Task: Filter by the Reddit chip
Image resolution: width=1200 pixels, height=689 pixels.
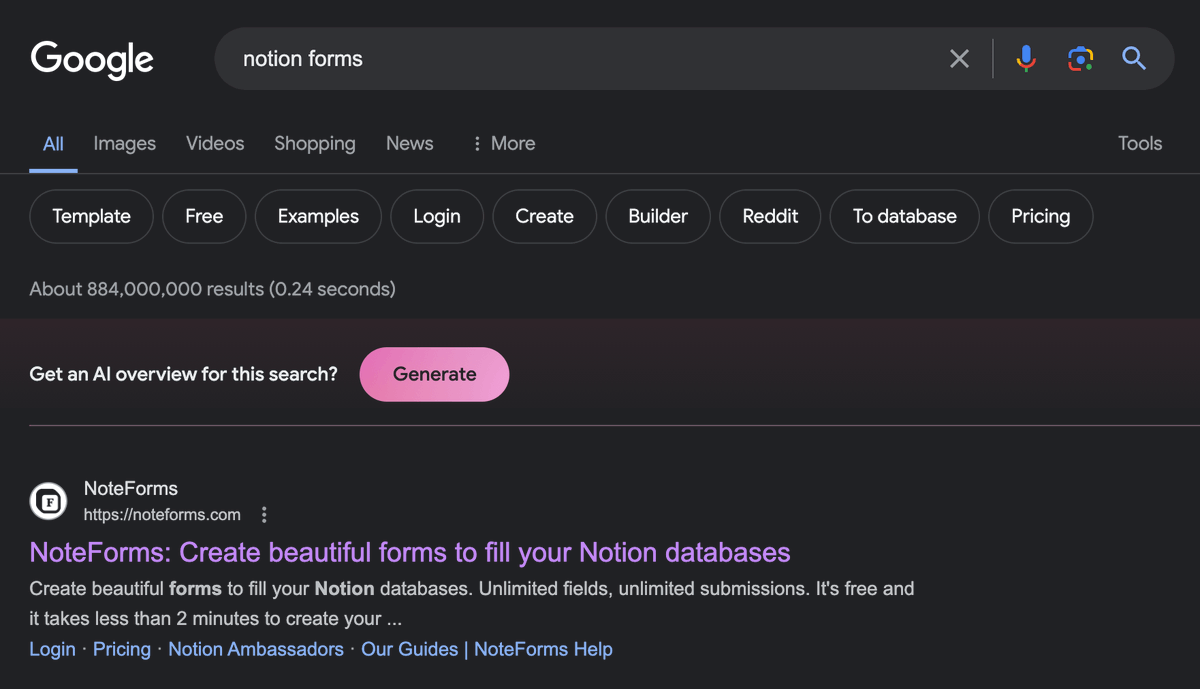Action: click(x=771, y=216)
